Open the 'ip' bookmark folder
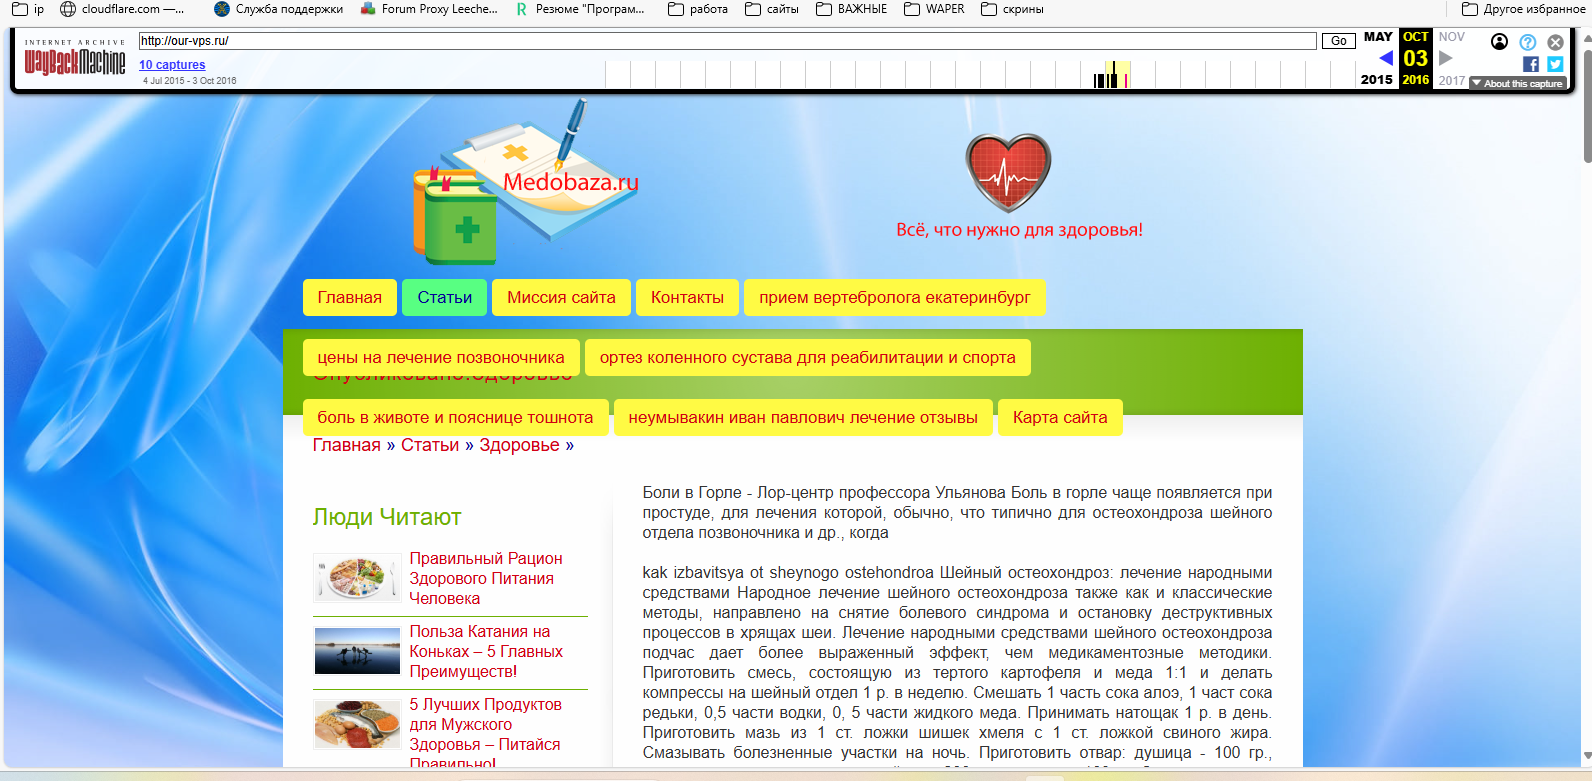 pyautogui.click(x=28, y=9)
